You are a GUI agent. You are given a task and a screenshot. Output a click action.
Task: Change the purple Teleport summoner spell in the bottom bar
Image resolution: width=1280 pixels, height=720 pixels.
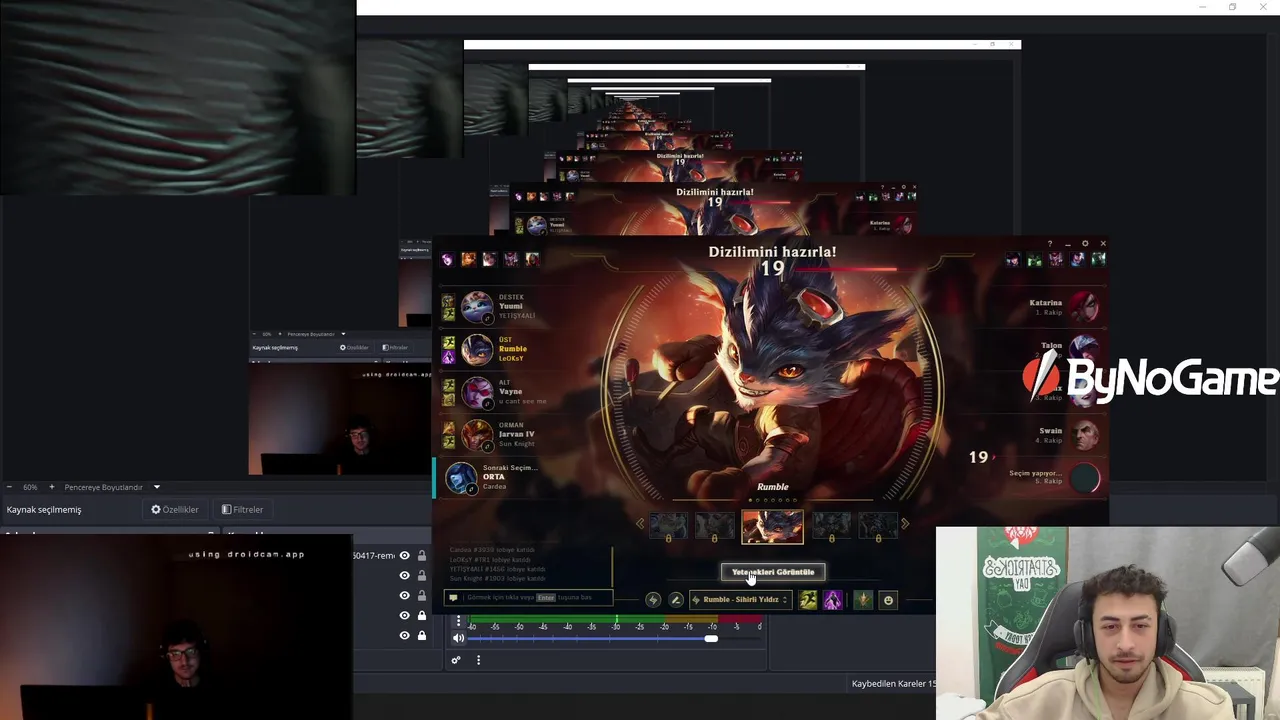[832, 600]
